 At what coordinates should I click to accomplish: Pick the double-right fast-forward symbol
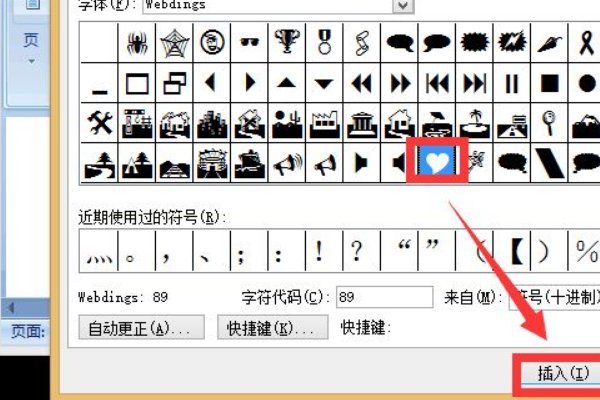click(x=399, y=83)
